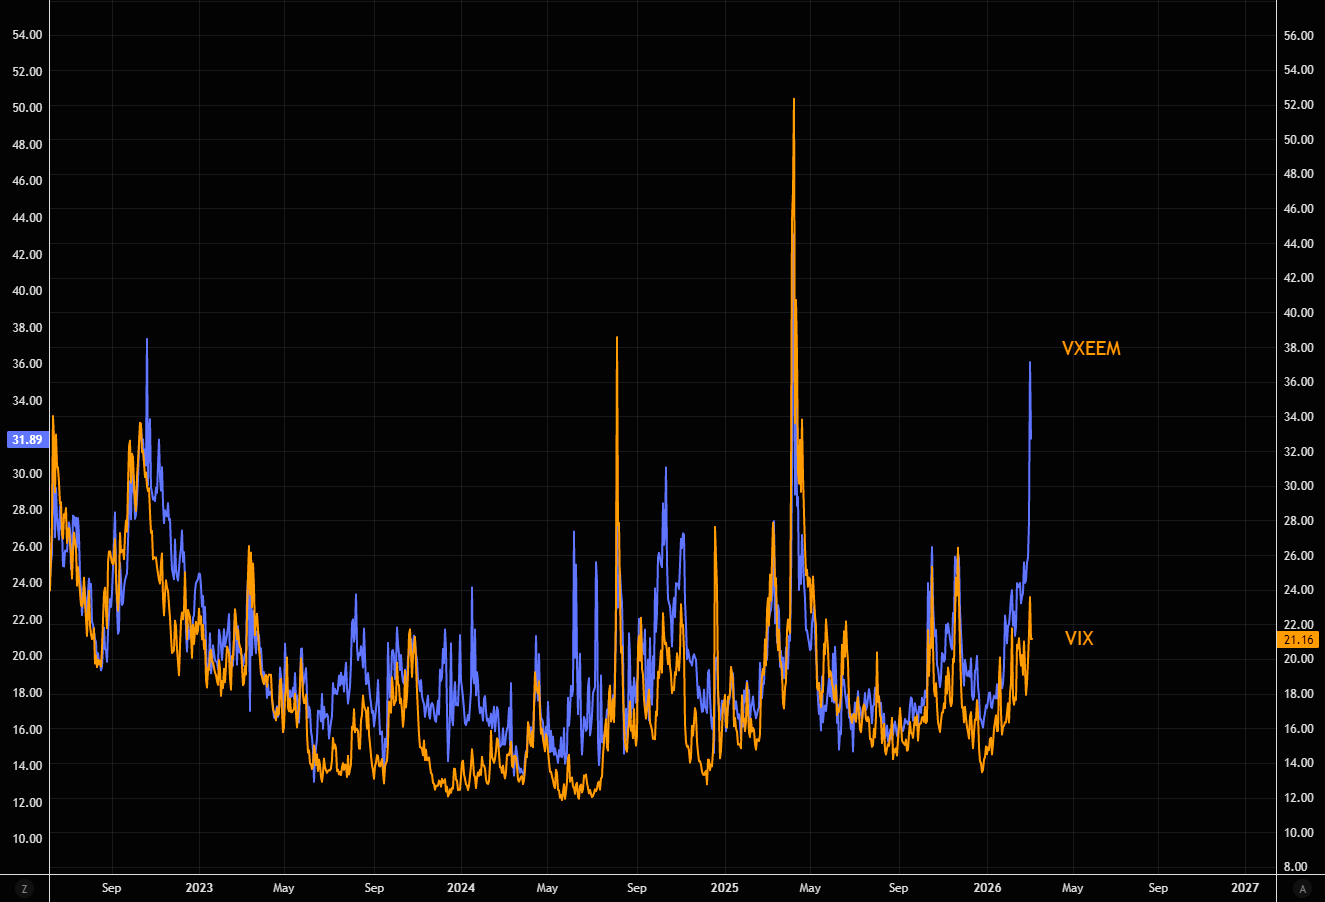
Task: Click 56.00 on the right price scale
Action: (1298, 36)
